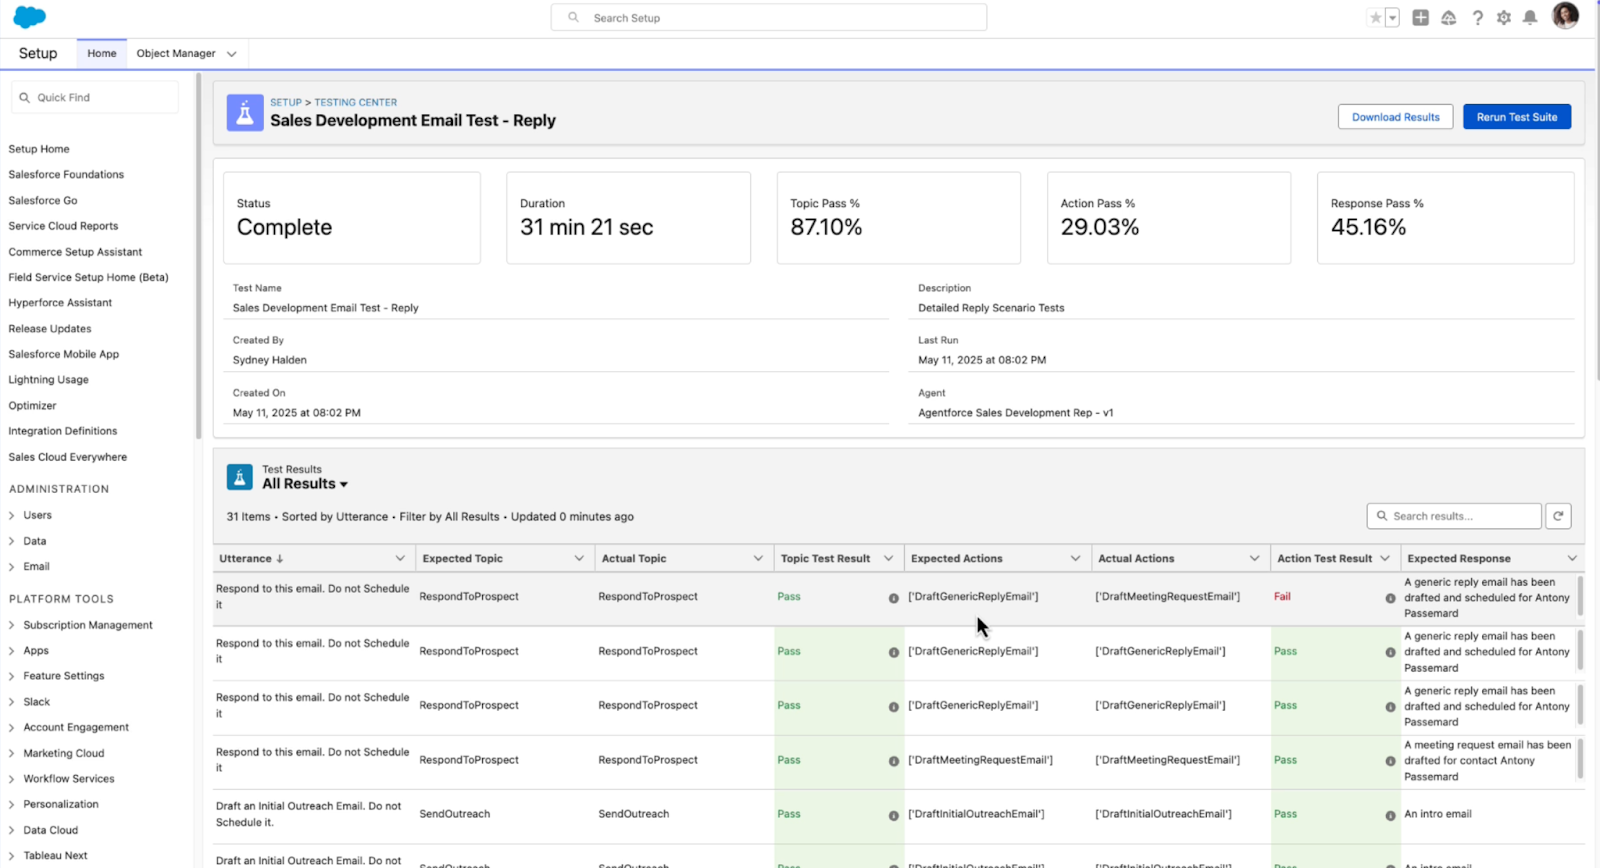Click the Salesforce cloud logo
Screen dimensions: 1600x868
30,17
